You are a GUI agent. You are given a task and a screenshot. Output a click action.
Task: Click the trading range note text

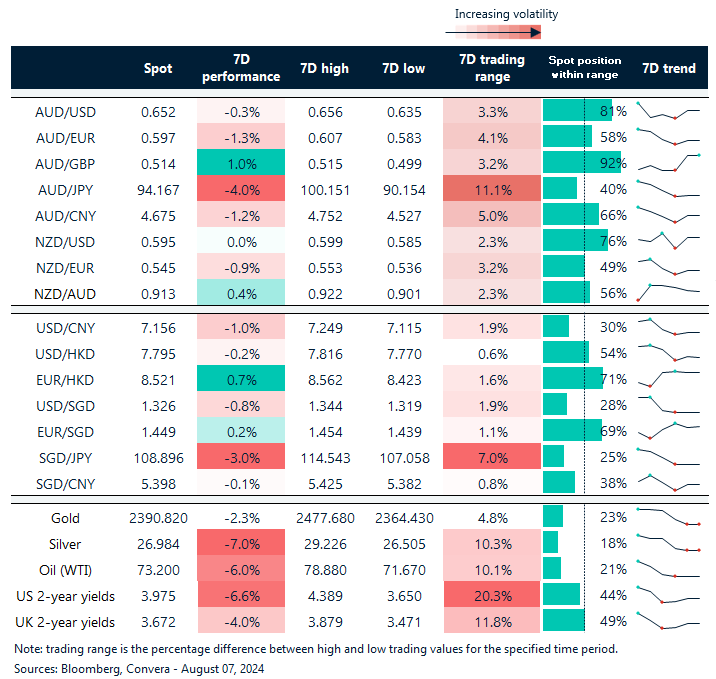tap(316, 649)
